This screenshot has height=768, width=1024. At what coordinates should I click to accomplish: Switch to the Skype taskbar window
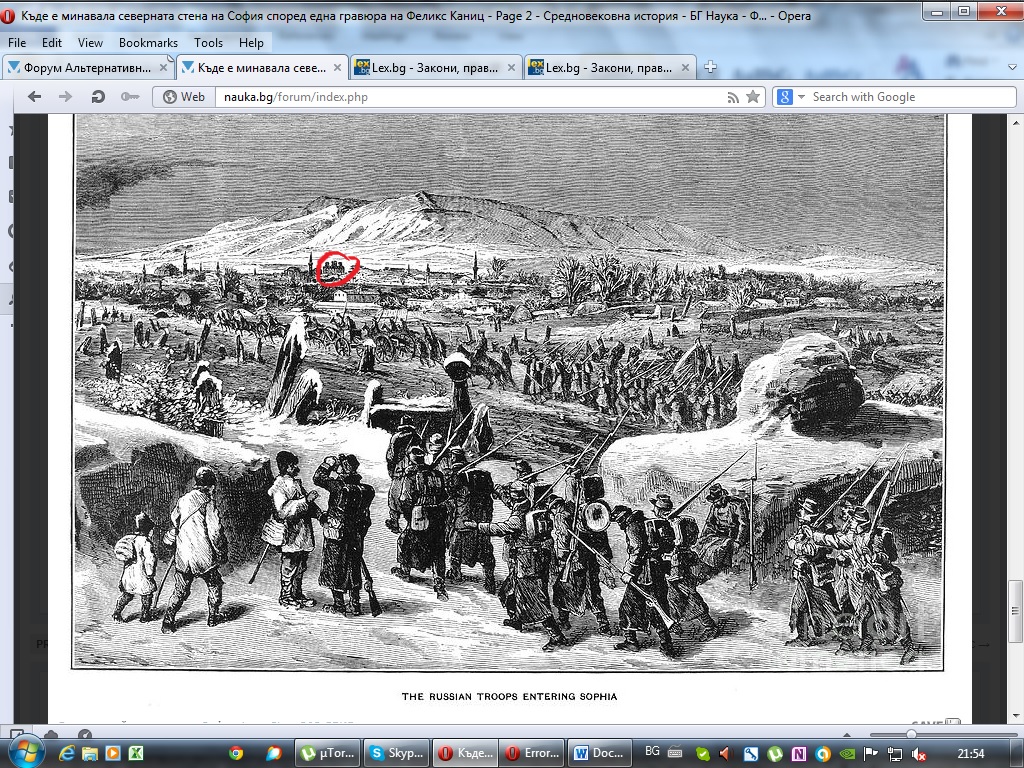tap(396, 753)
